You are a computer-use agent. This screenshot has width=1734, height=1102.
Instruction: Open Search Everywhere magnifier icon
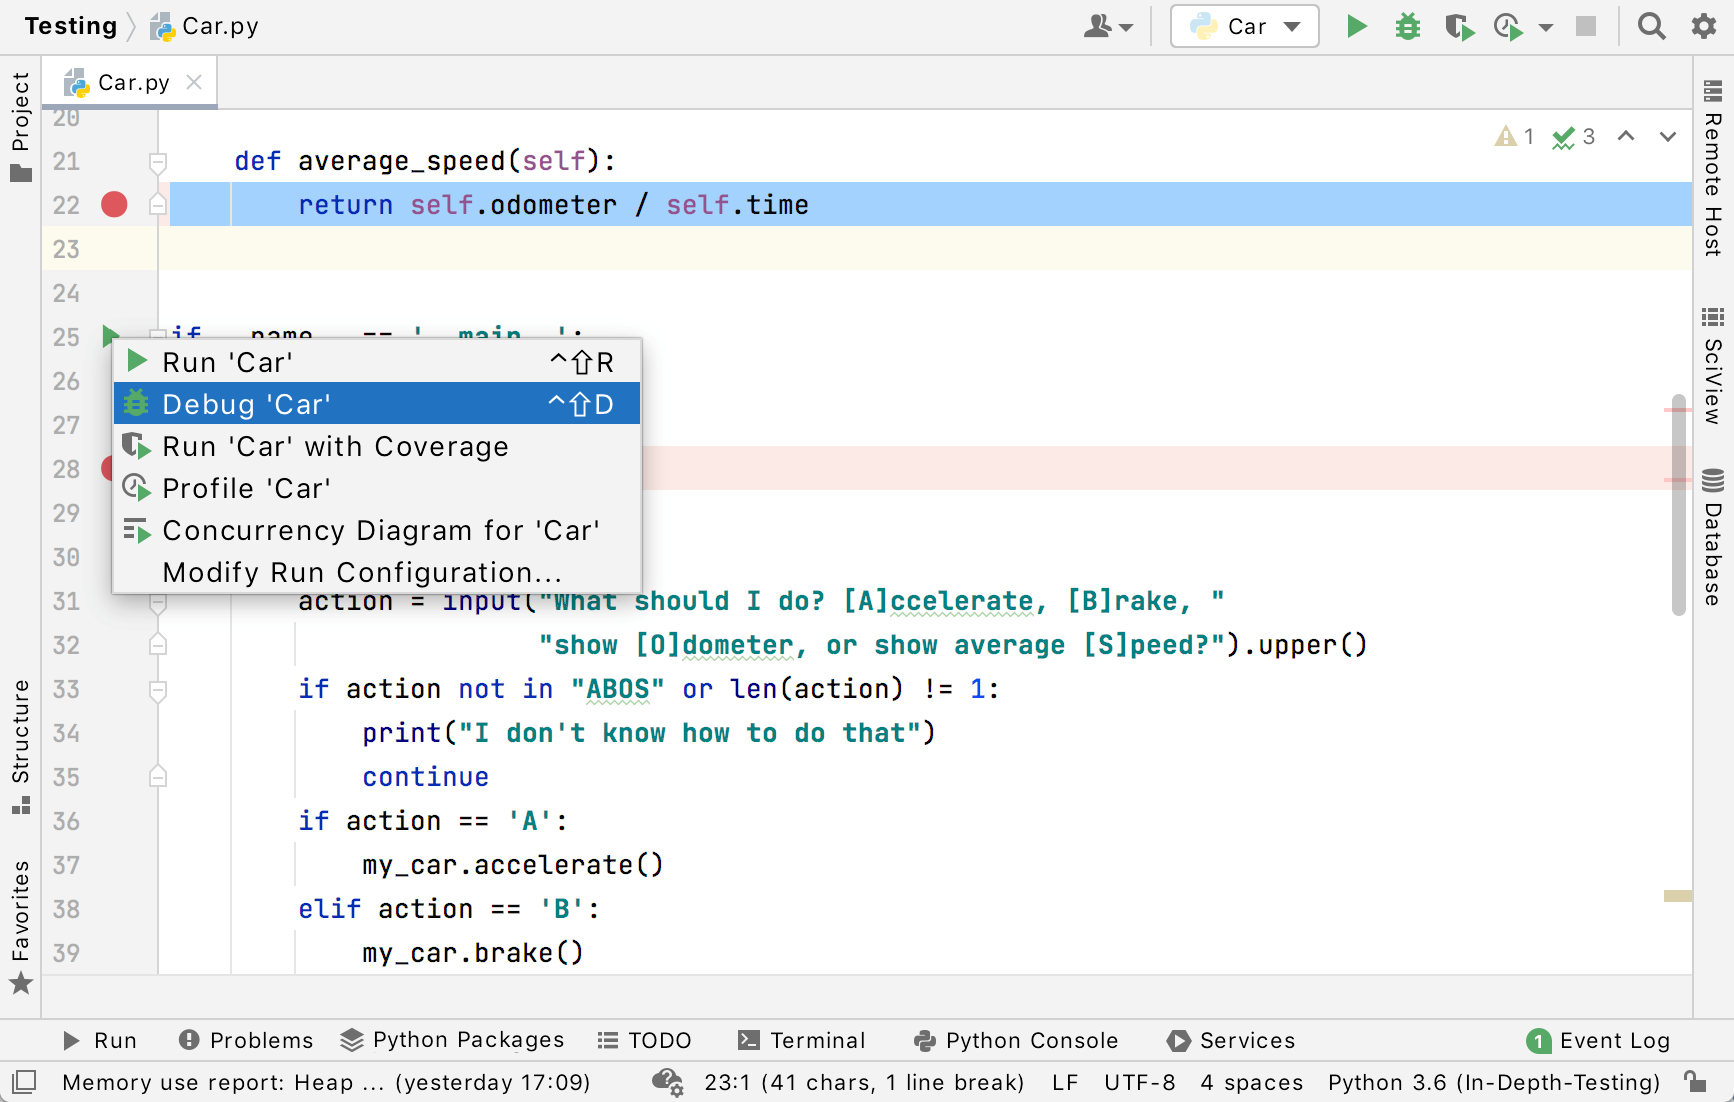pyautogui.click(x=1651, y=26)
